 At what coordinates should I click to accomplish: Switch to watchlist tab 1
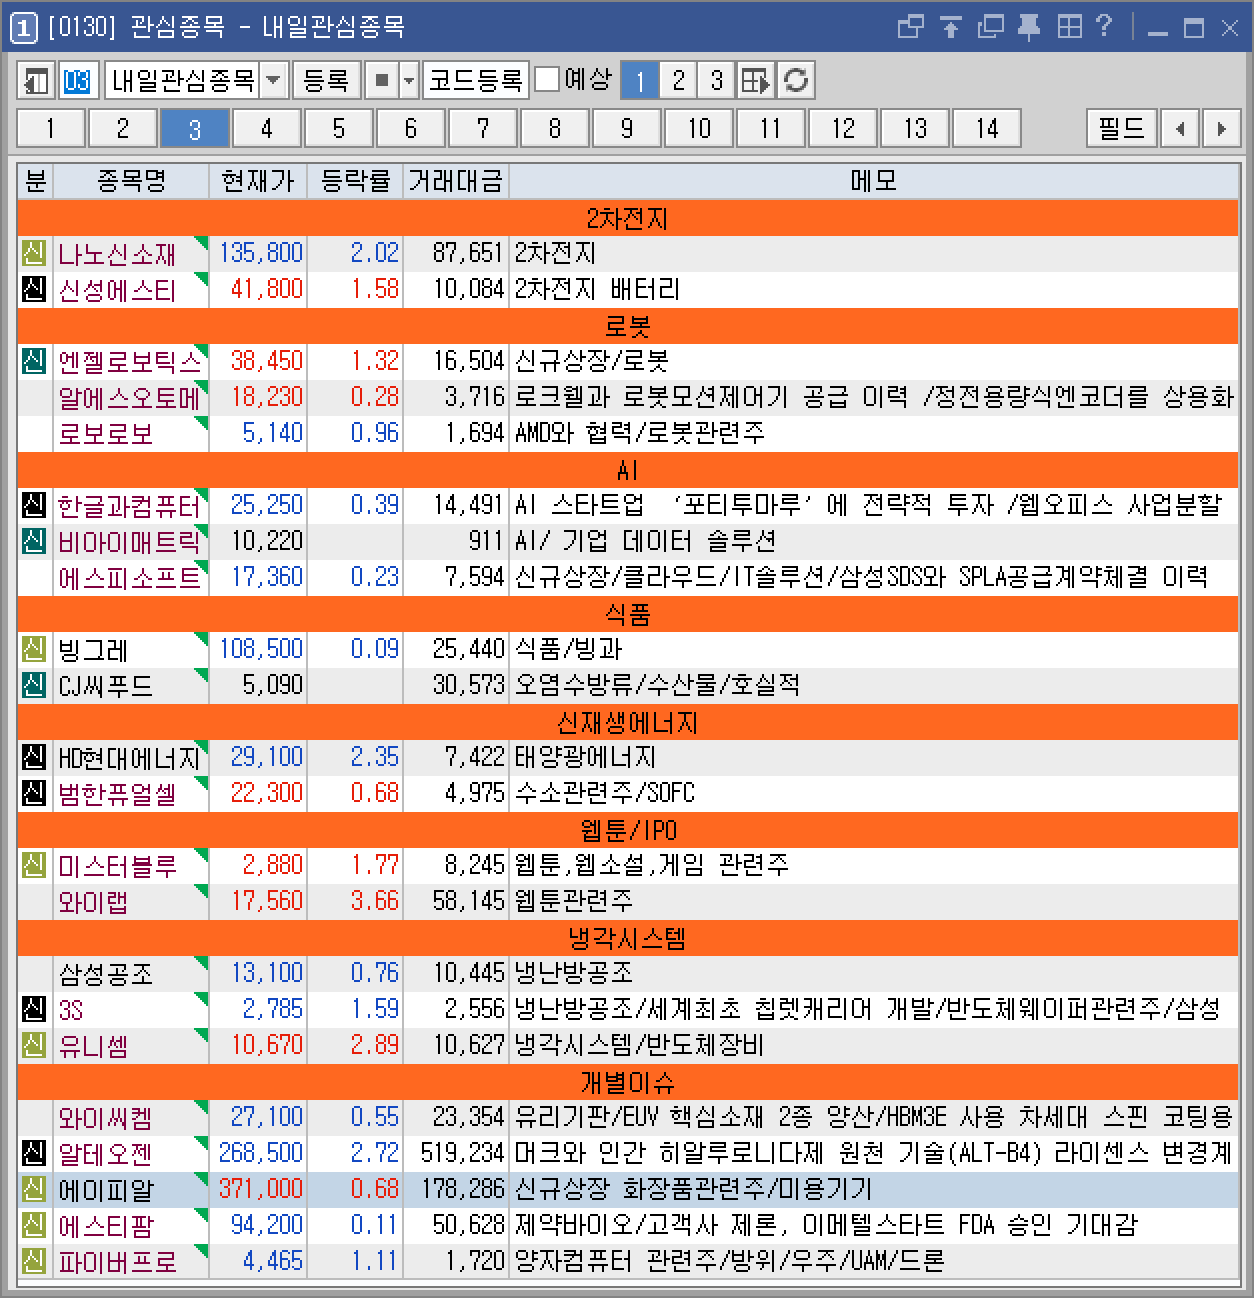pyautogui.click(x=50, y=128)
